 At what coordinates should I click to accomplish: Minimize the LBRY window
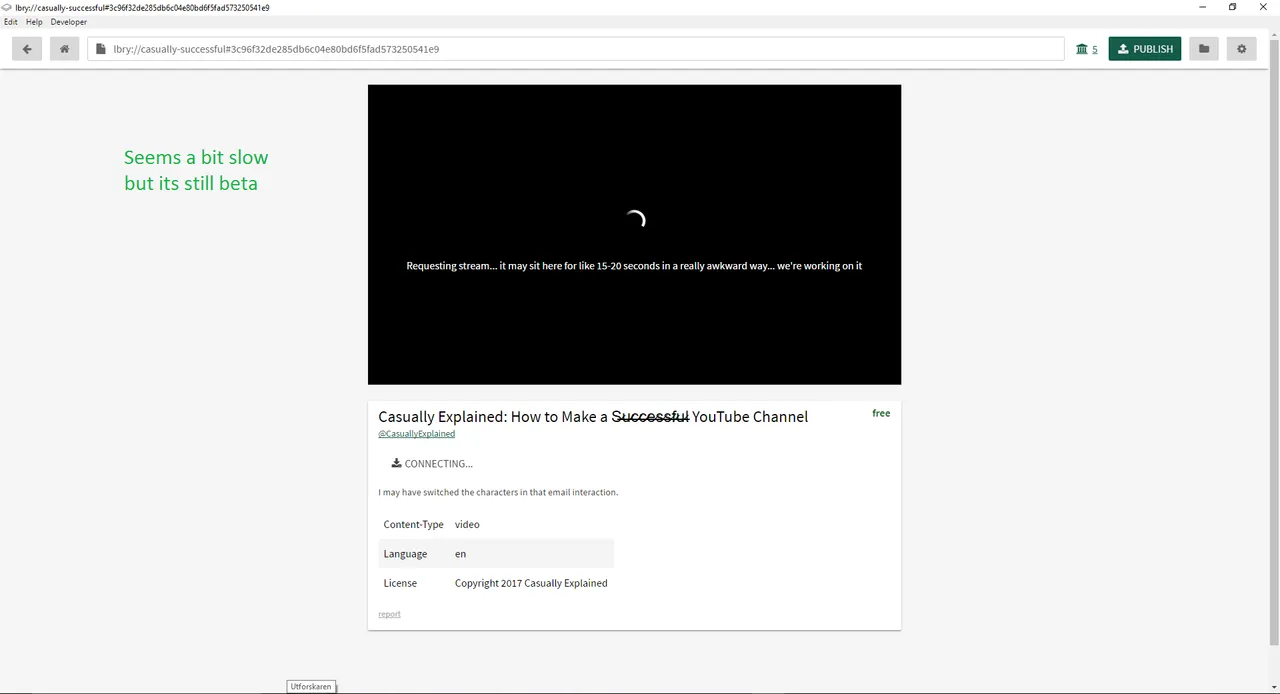point(1202,7)
